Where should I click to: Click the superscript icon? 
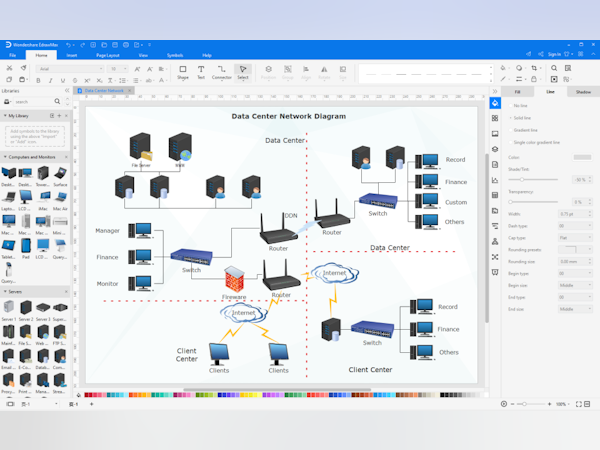pyautogui.click(x=87, y=80)
